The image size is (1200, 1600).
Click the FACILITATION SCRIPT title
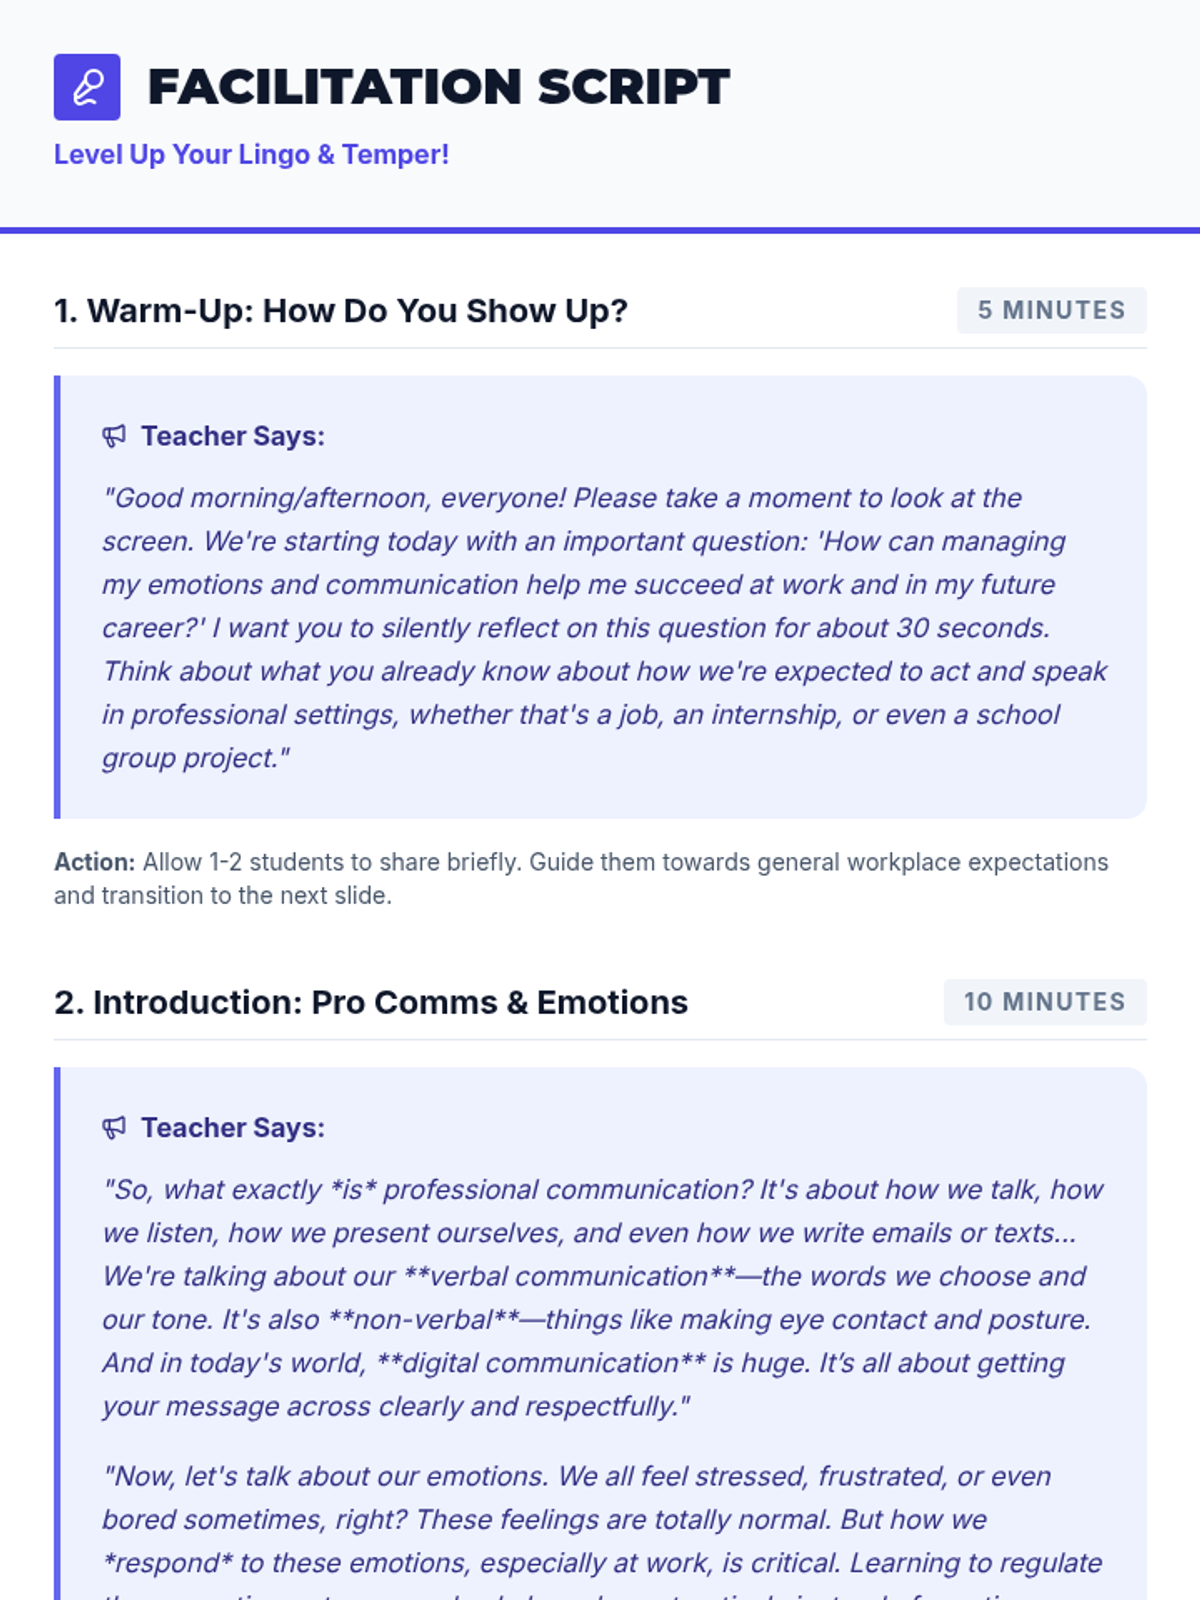click(x=438, y=87)
